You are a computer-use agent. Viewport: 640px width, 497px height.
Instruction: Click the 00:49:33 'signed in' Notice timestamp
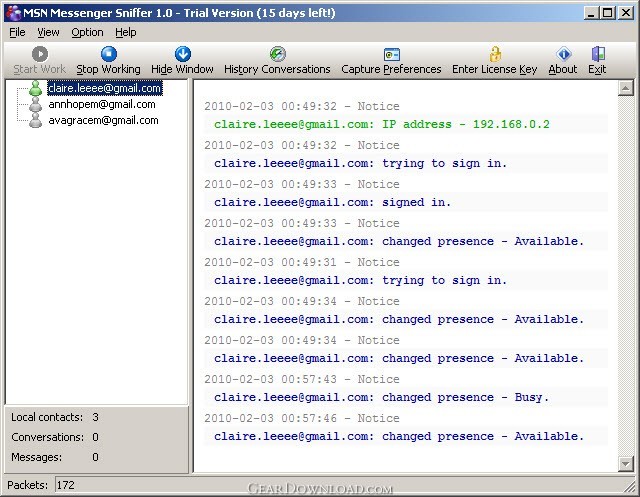pyautogui.click(x=302, y=184)
